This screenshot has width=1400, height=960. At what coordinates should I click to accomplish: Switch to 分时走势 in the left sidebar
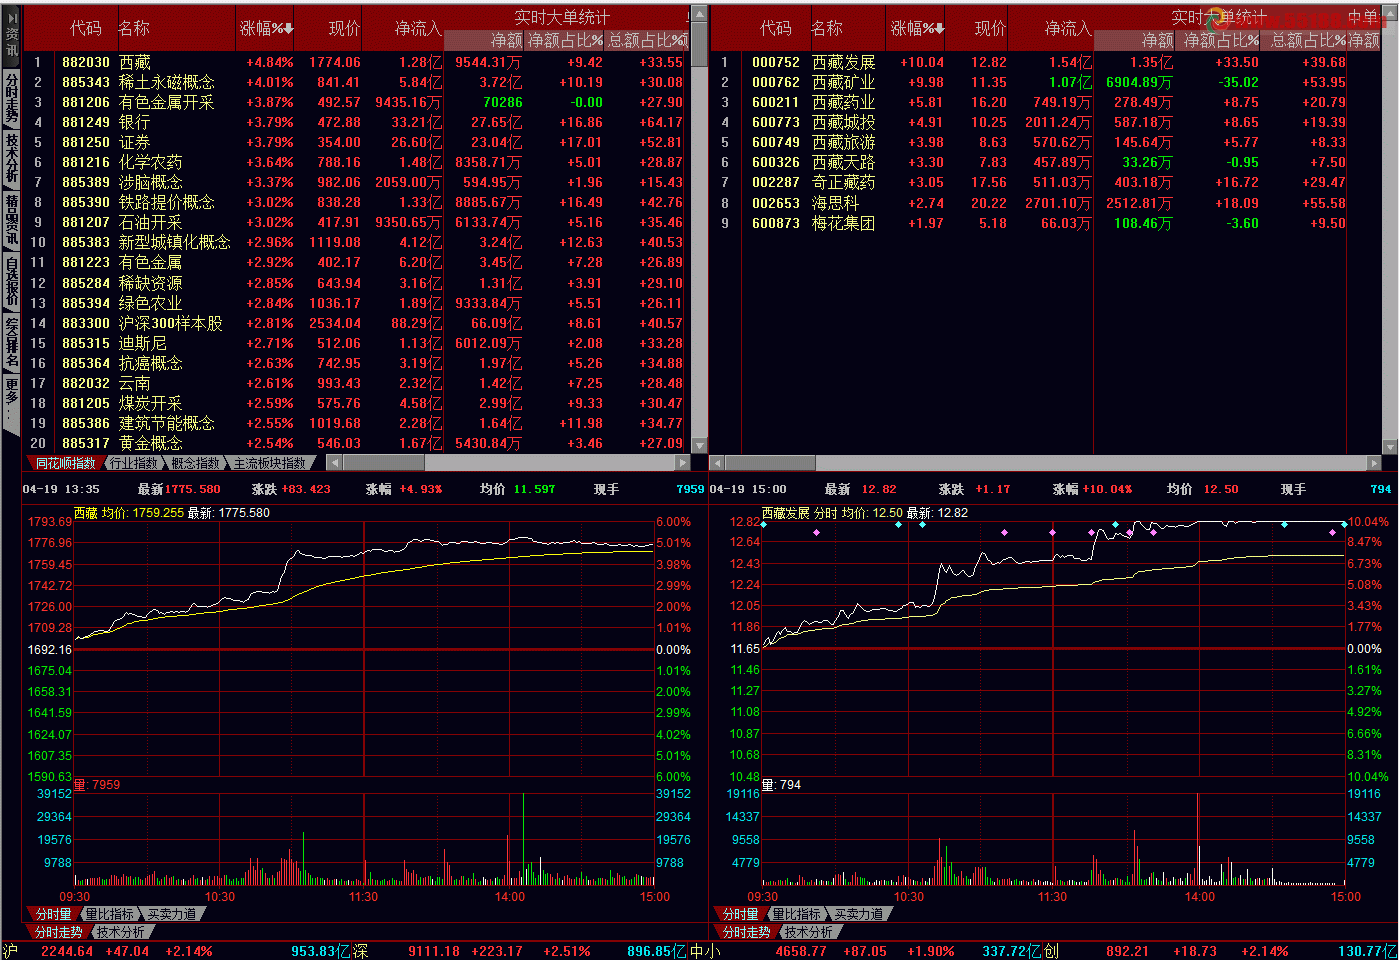(11, 99)
